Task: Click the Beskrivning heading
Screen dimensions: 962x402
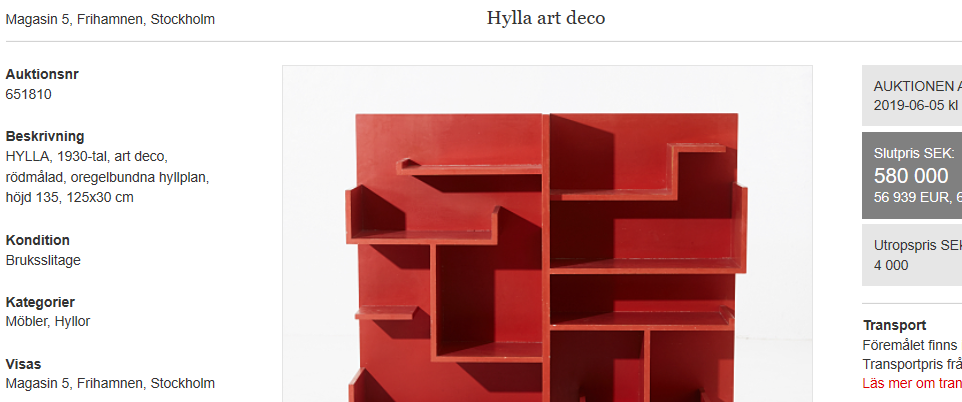Action: 45,136
